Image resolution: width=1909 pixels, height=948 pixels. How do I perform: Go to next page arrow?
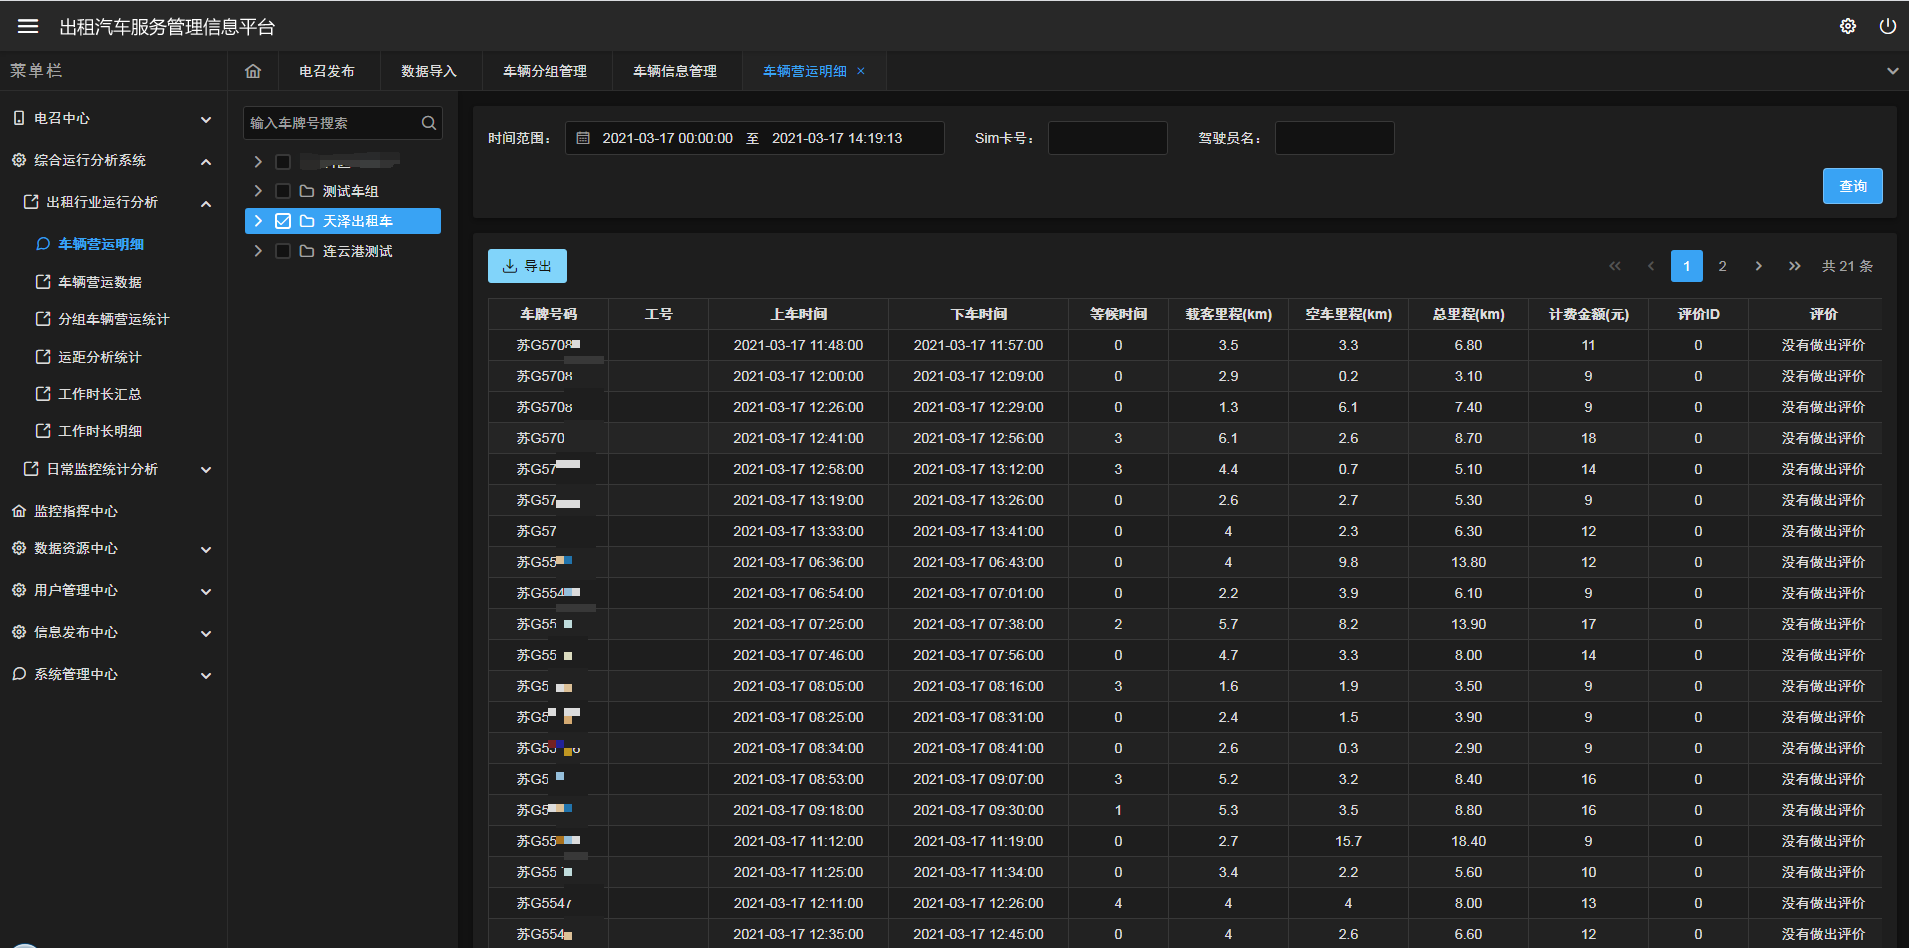pyautogui.click(x=1758, y=266)
